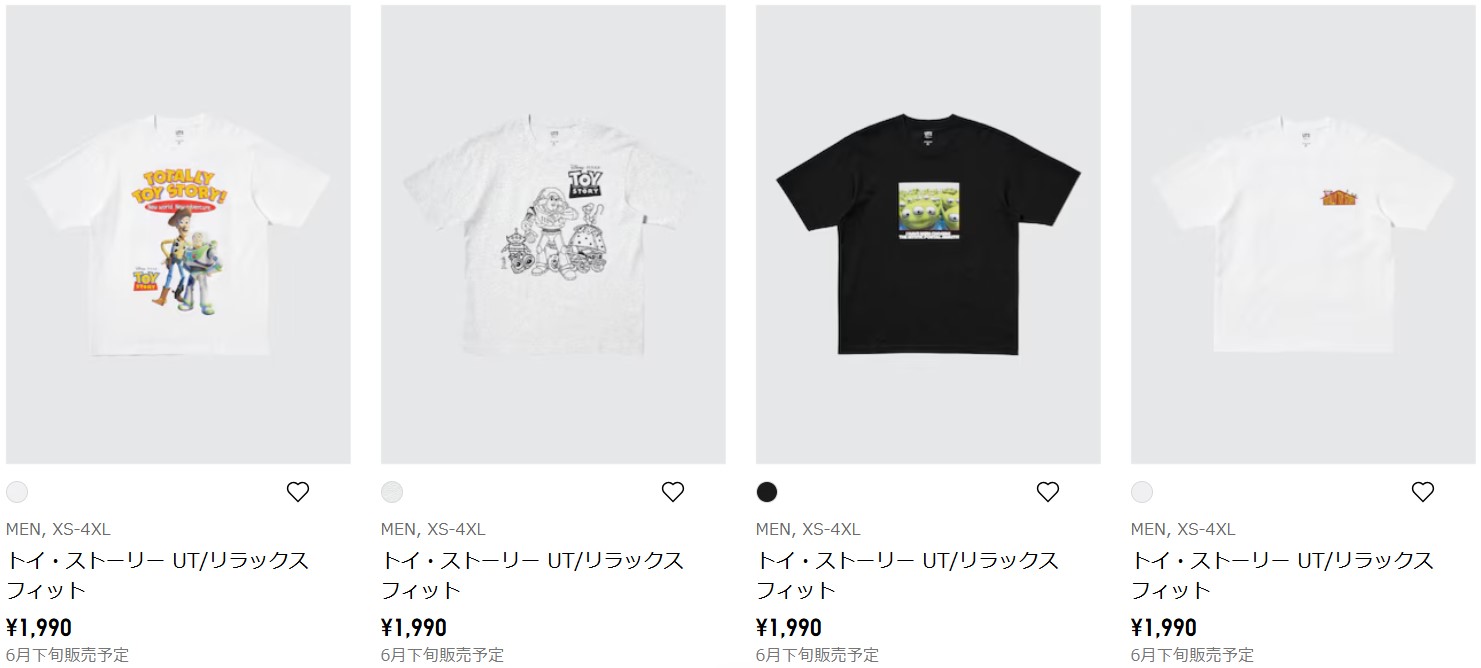Screen dimensions: 1481x668
Task: Open gray Buzz line-art shirt image
Action: click(553, 234)
